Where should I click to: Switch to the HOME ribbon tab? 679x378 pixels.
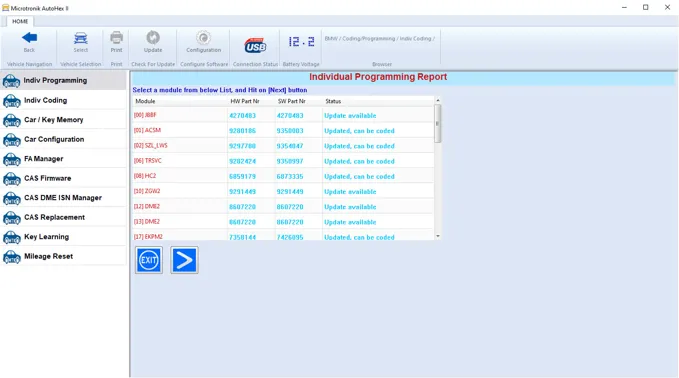coord(20,21)
